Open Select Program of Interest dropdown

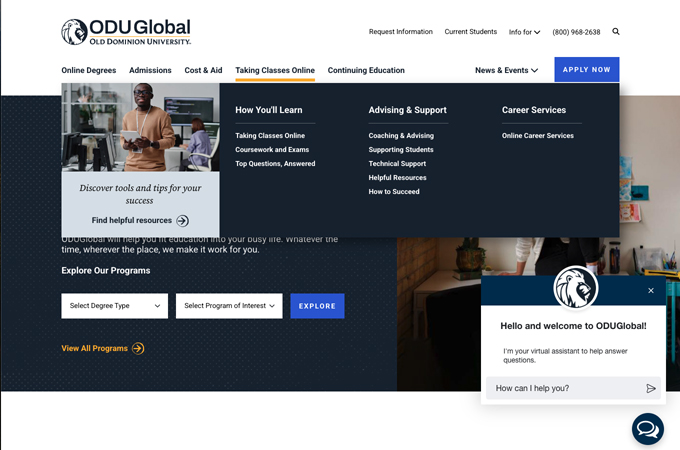(229, 306)
